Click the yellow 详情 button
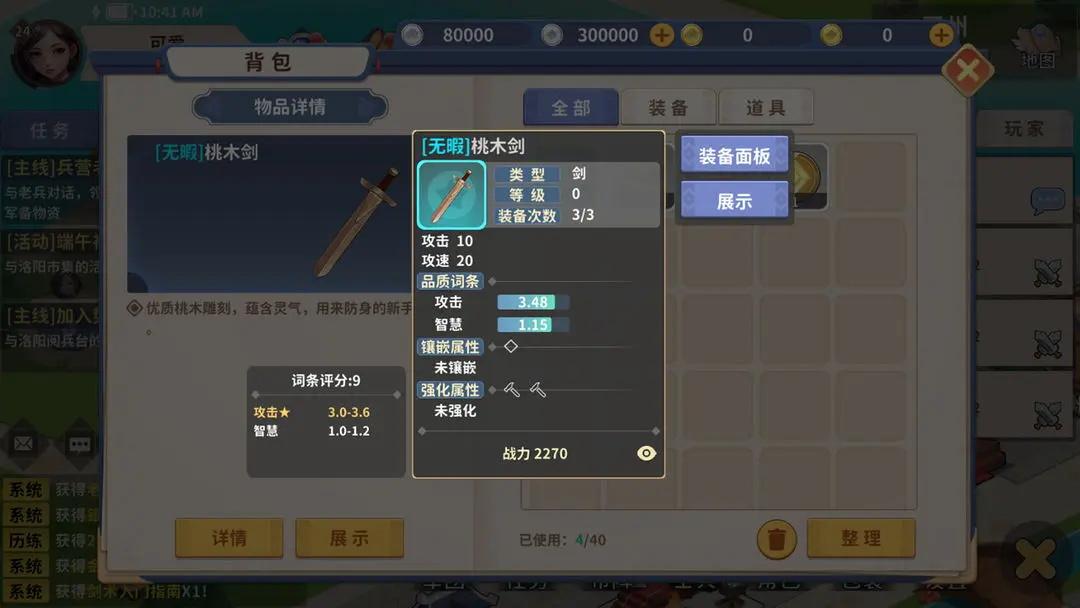The image size is (1080, 608). point(229,538)
